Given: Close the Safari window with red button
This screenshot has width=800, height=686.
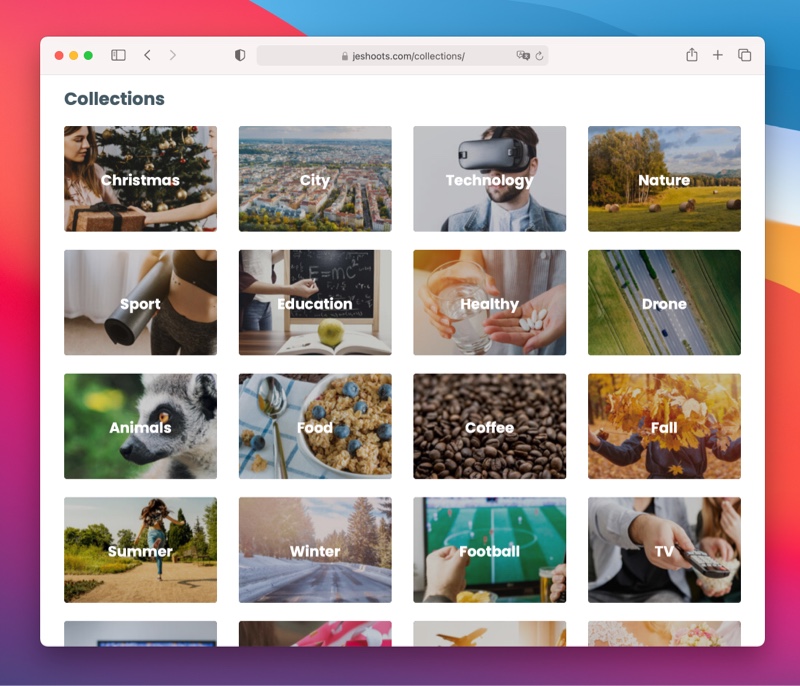Looking at the screenshot, I should pos(59,56).
